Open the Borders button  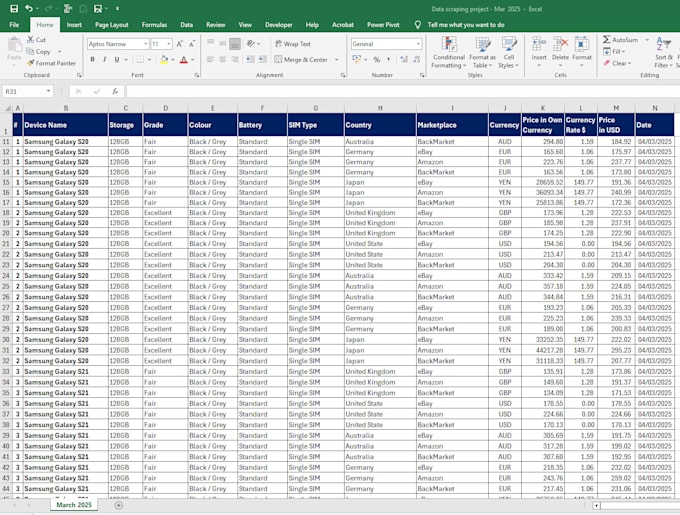tap(140, 59)
